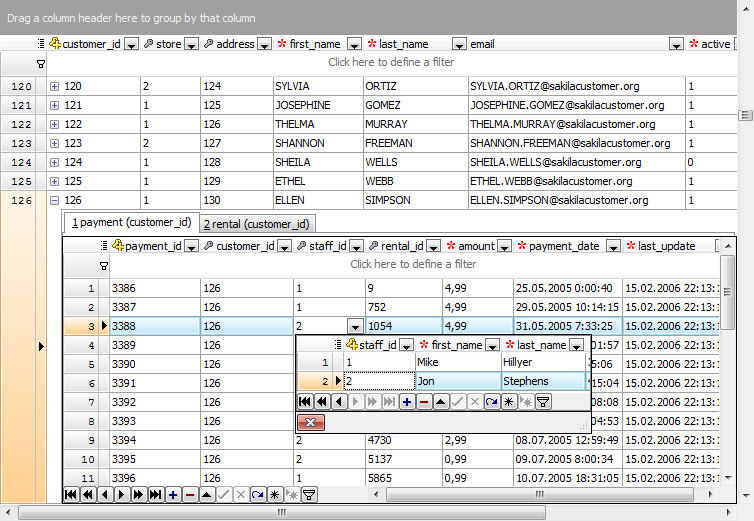Screen dimensions: 754x521
Task: Open staff popup column chooser icon
Action: [338, 344]
